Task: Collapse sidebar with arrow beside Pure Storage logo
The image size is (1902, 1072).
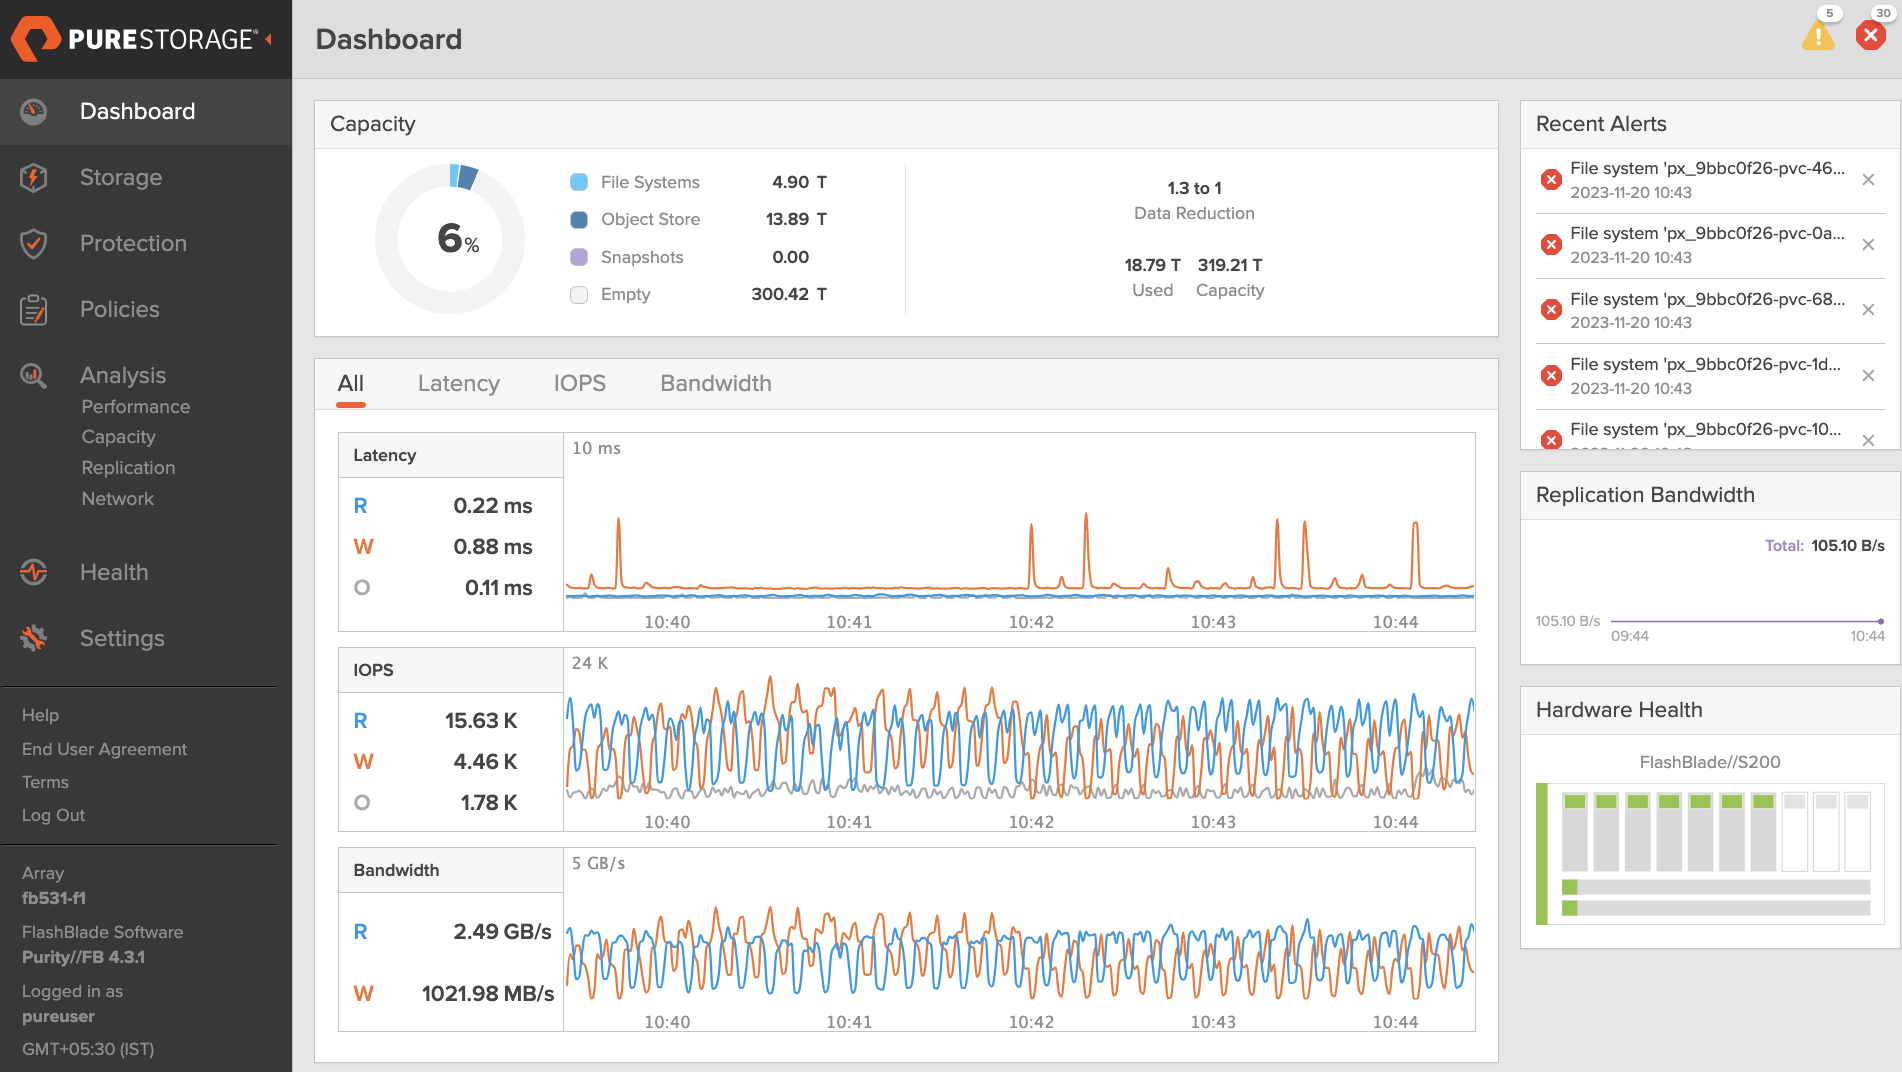Action: [x=268, y=39]
